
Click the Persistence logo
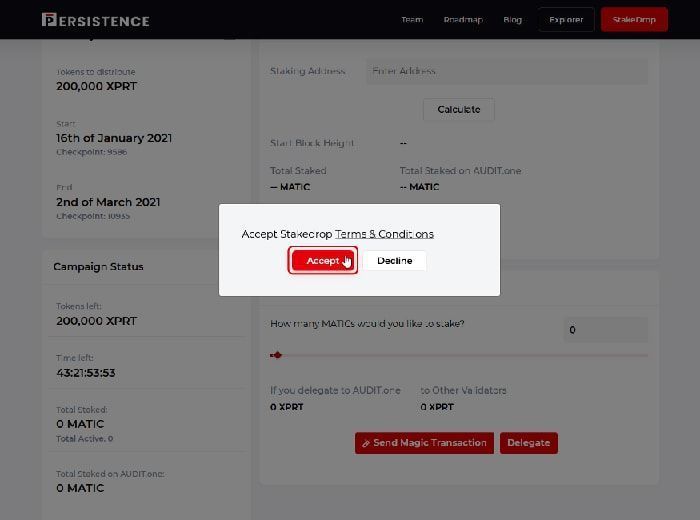tap(96, 20)
